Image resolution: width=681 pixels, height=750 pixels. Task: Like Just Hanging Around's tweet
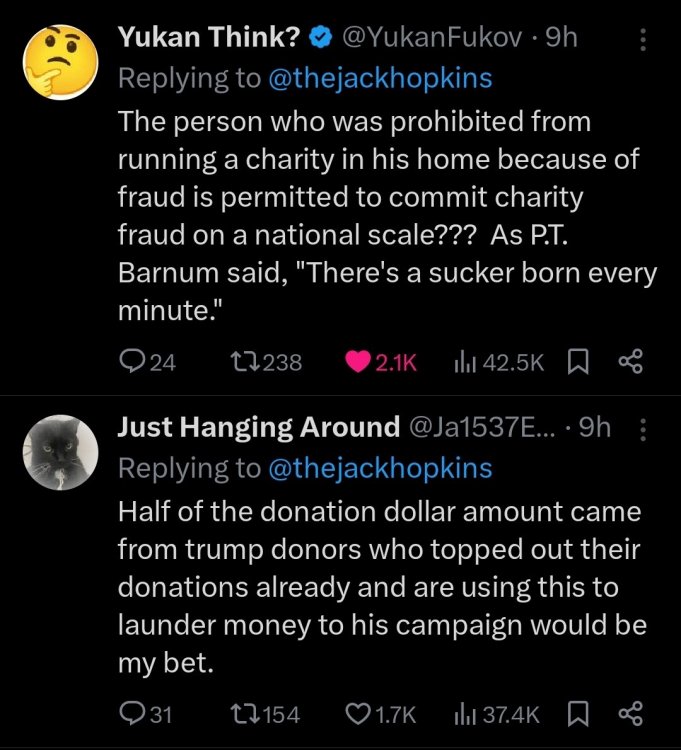point(358,713)
